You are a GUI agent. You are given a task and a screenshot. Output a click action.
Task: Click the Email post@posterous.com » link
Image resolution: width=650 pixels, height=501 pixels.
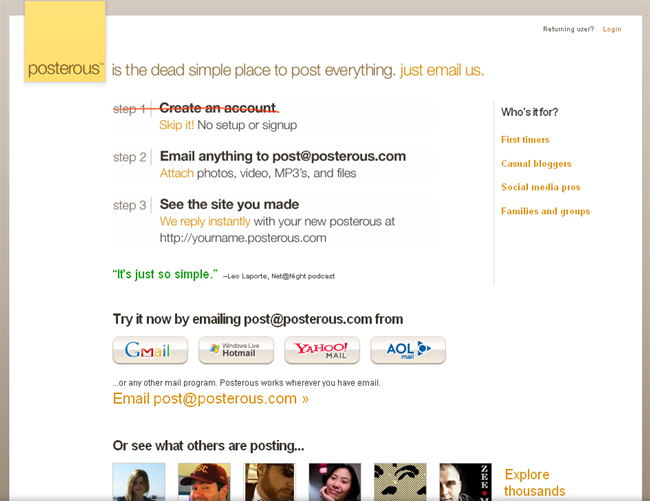211,399
